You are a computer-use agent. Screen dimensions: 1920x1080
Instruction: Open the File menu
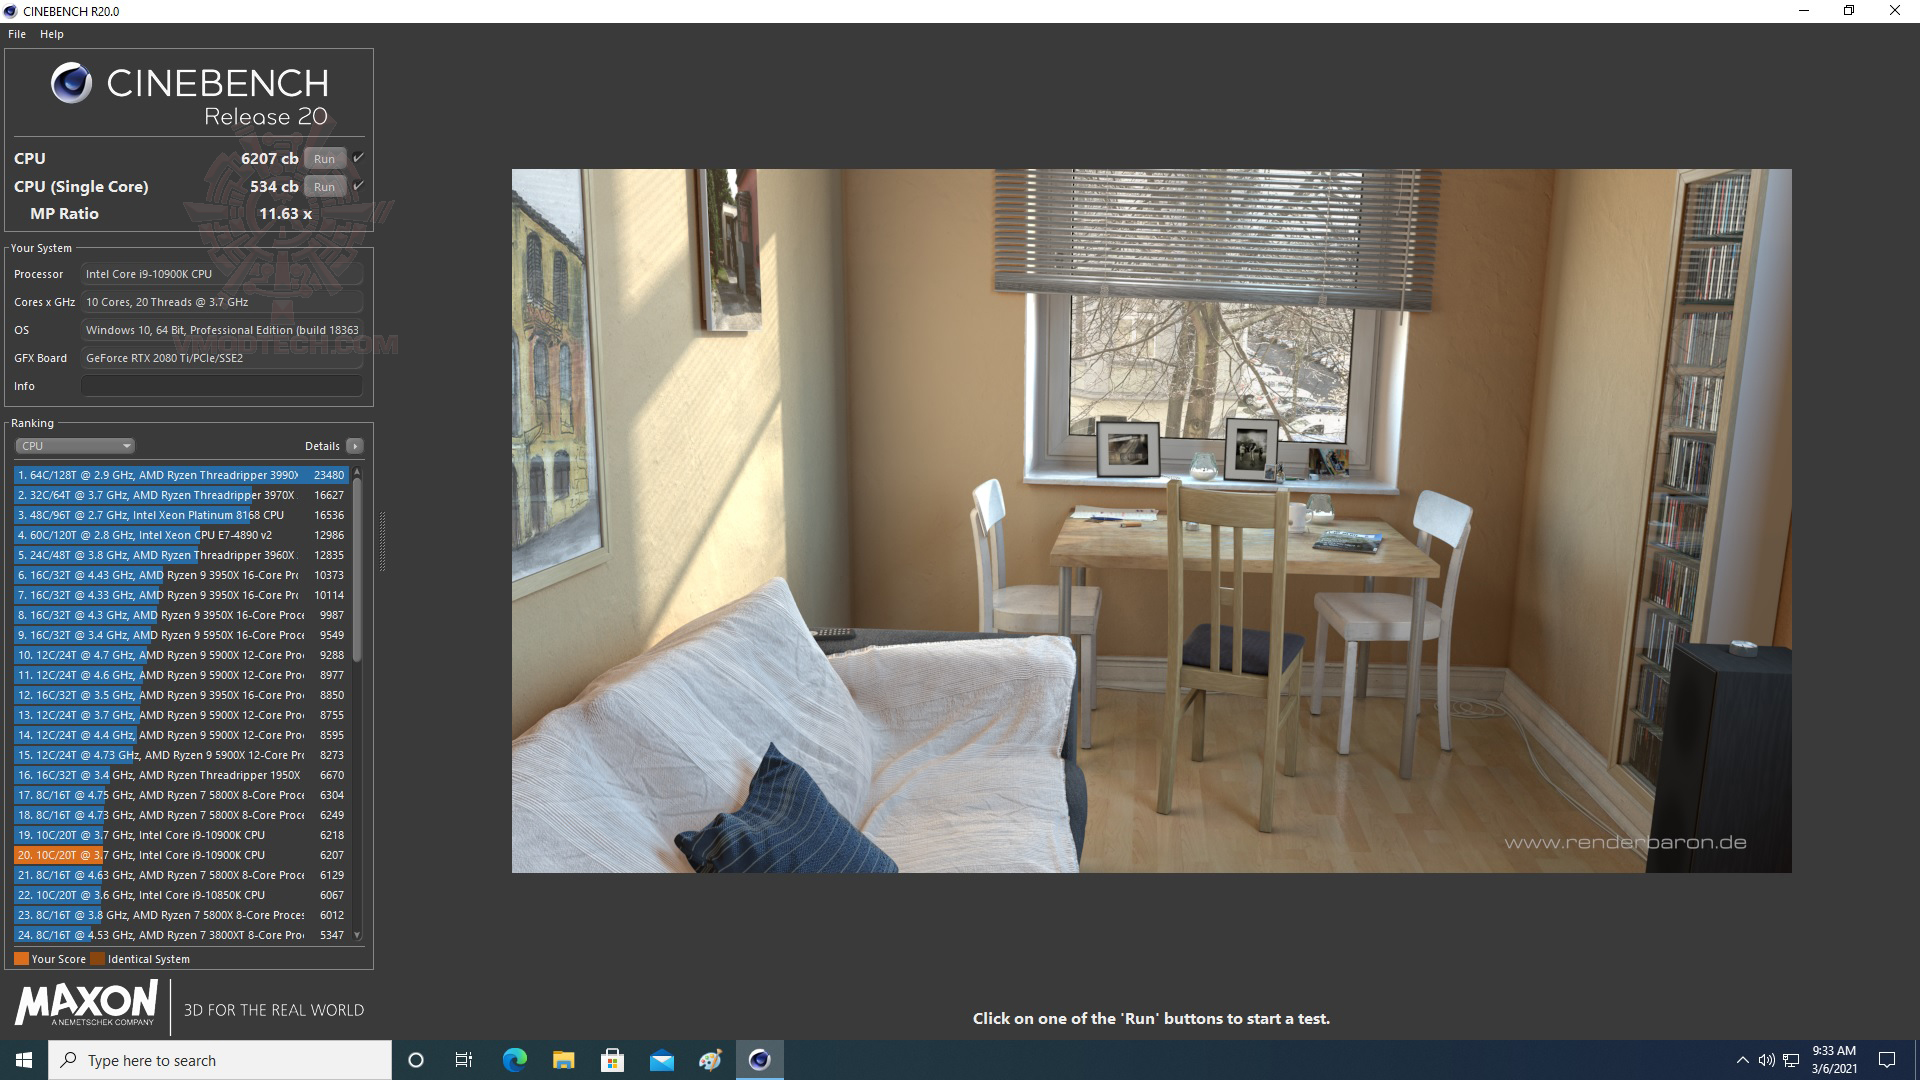coord(17,34)
